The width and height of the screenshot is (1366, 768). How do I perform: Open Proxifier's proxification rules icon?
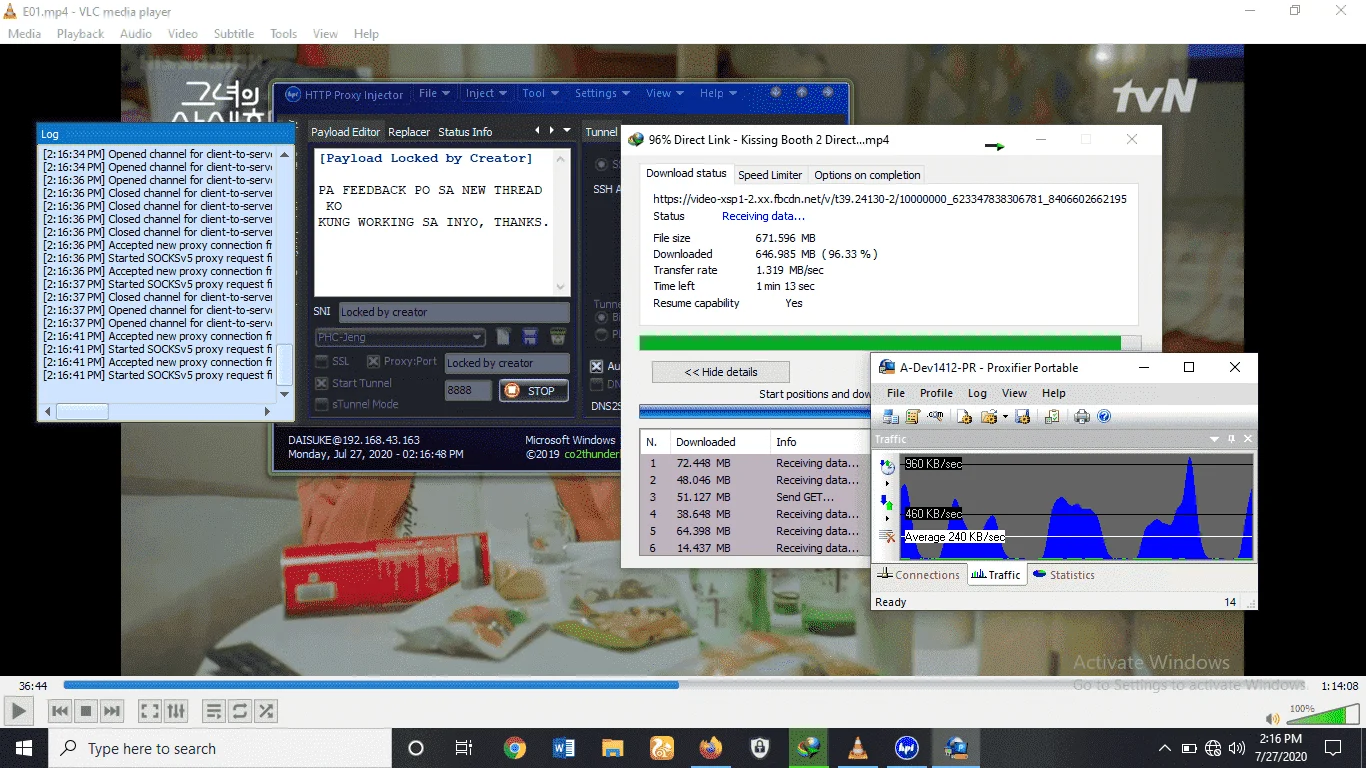click(912, 417)
